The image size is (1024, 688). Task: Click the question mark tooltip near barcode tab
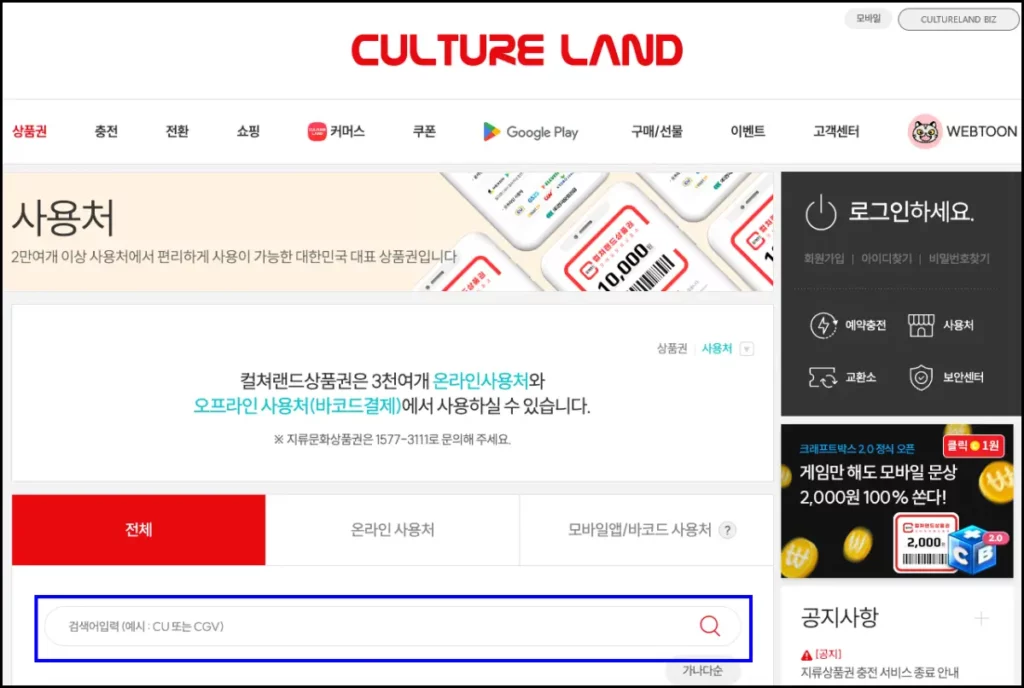coord(728,530)
